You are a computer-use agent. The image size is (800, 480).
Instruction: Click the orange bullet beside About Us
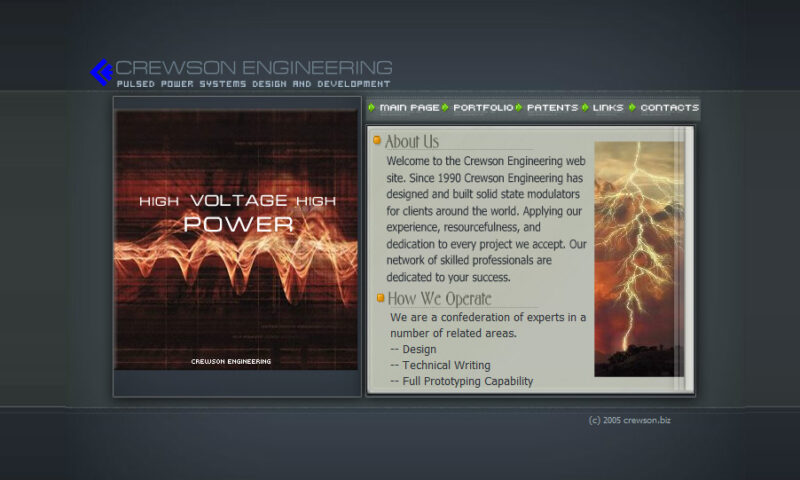(x=377, y=140)
